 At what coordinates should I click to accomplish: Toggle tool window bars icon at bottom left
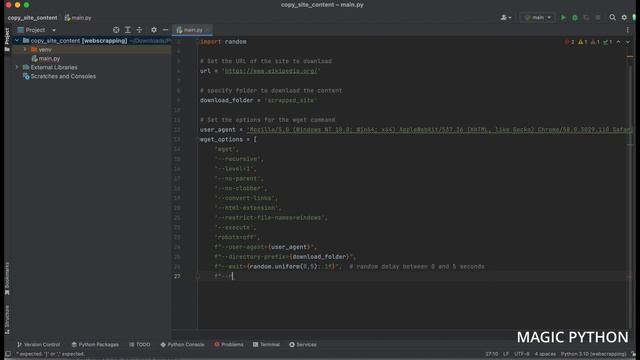point(8,354)
